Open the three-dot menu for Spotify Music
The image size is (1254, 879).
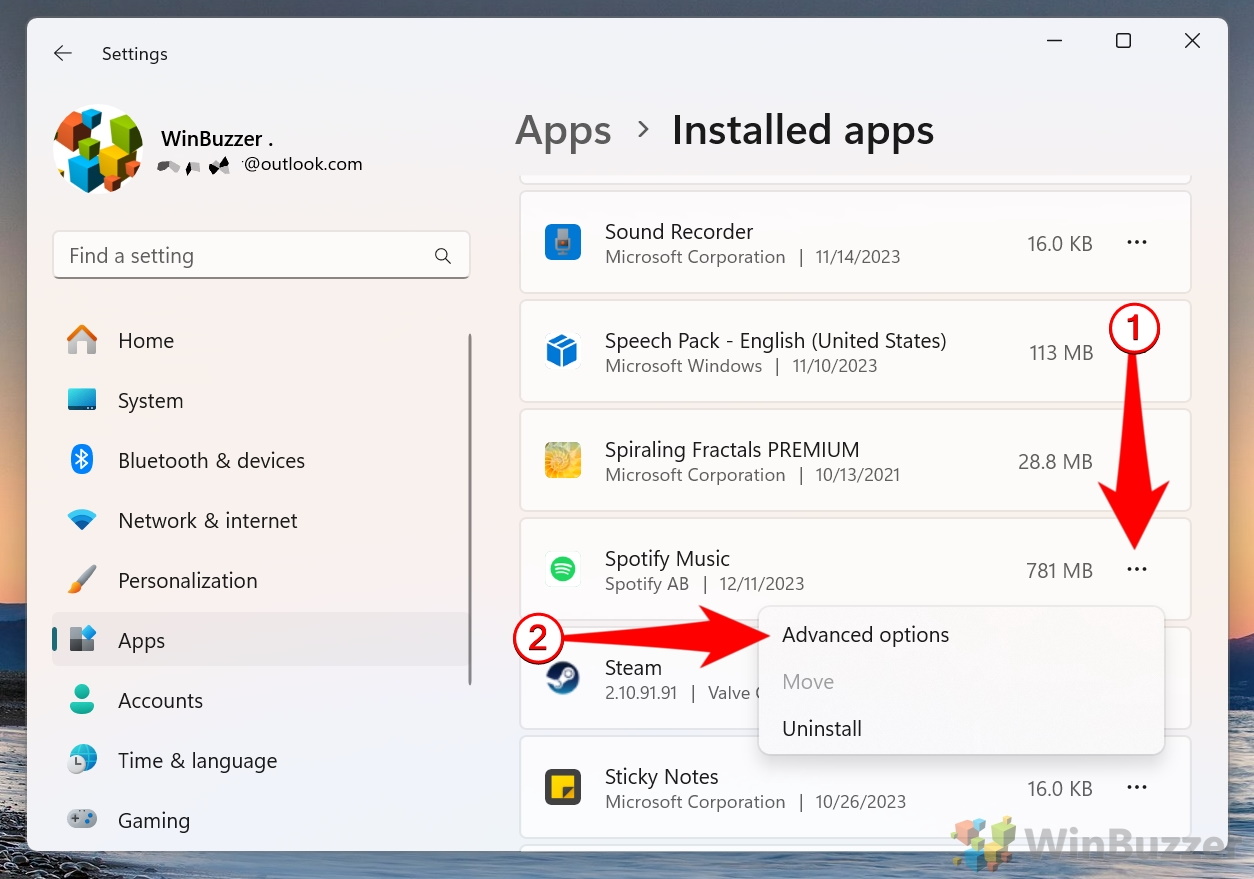(1137, 569)
